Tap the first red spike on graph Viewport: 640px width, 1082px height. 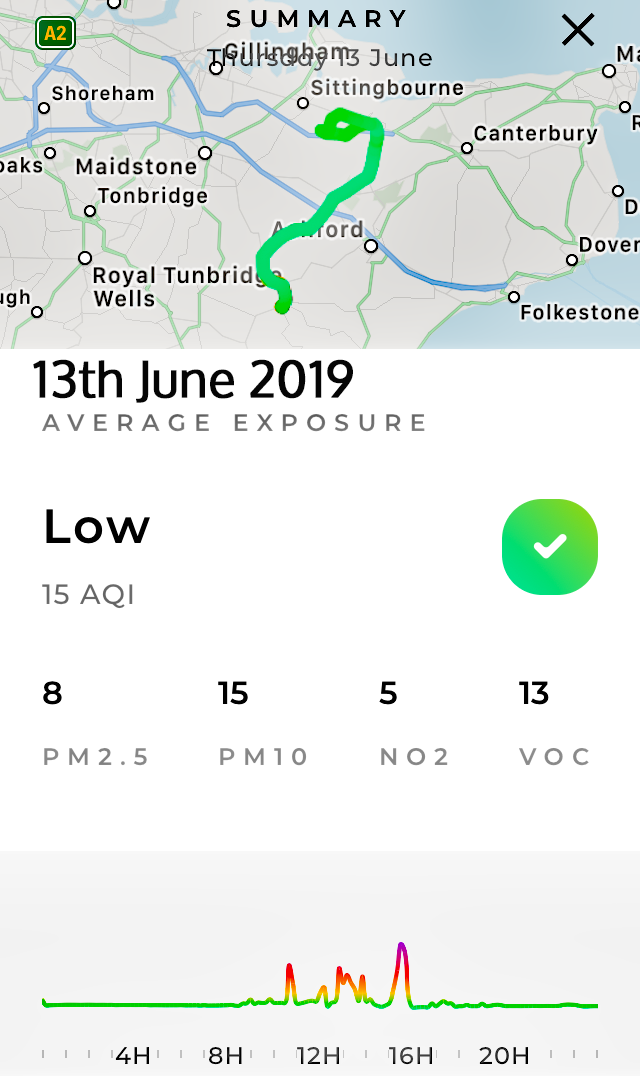click(289, 968)
